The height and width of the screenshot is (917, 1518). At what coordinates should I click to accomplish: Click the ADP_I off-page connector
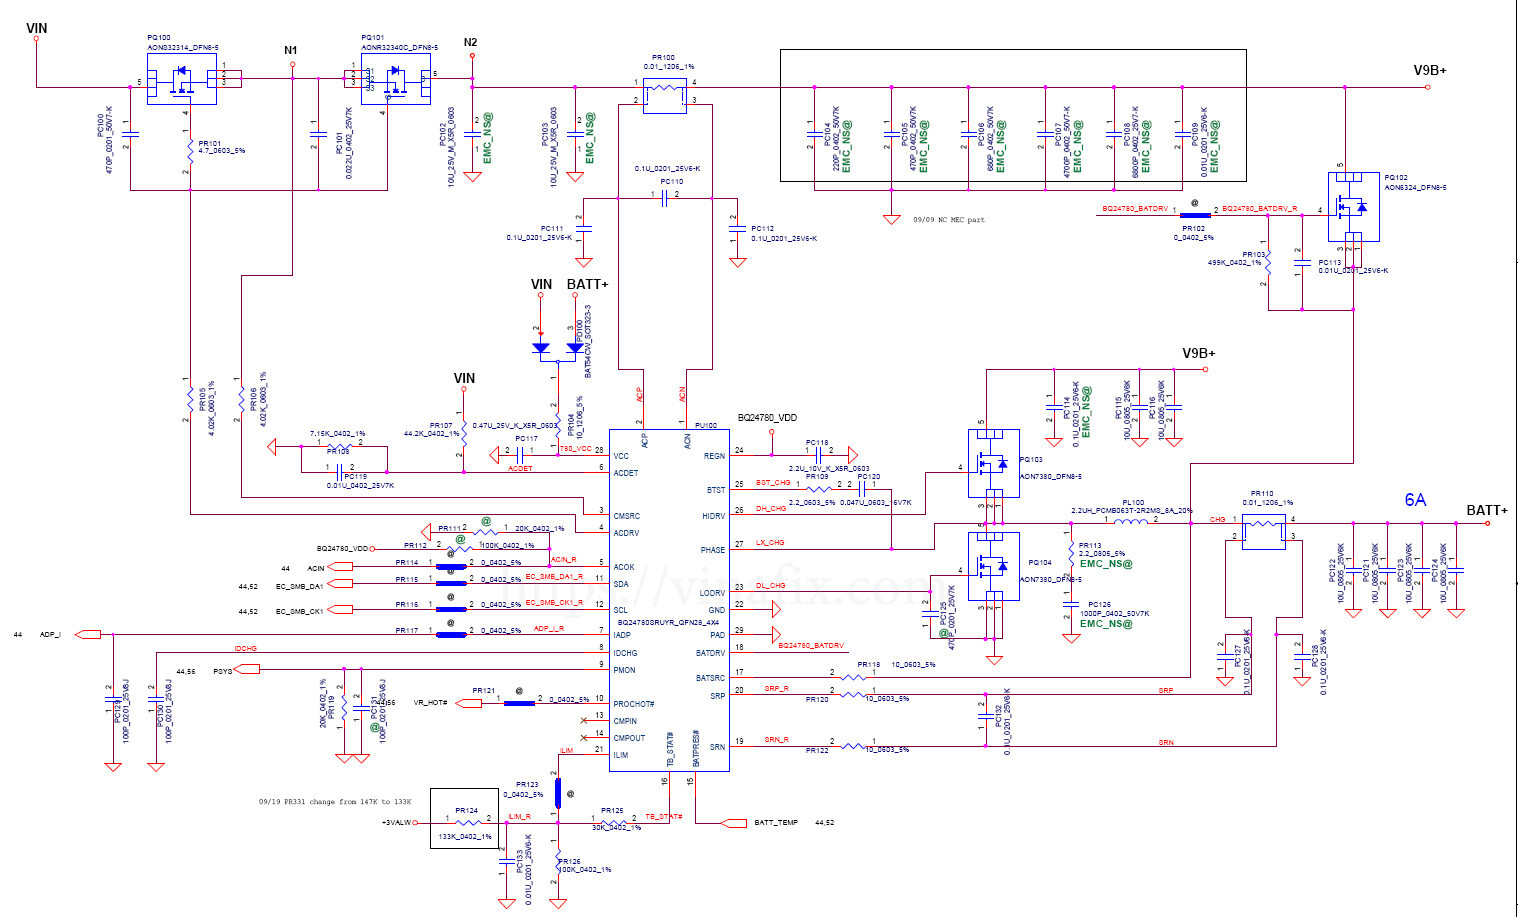pyautogui.click(x=88, y=634)
